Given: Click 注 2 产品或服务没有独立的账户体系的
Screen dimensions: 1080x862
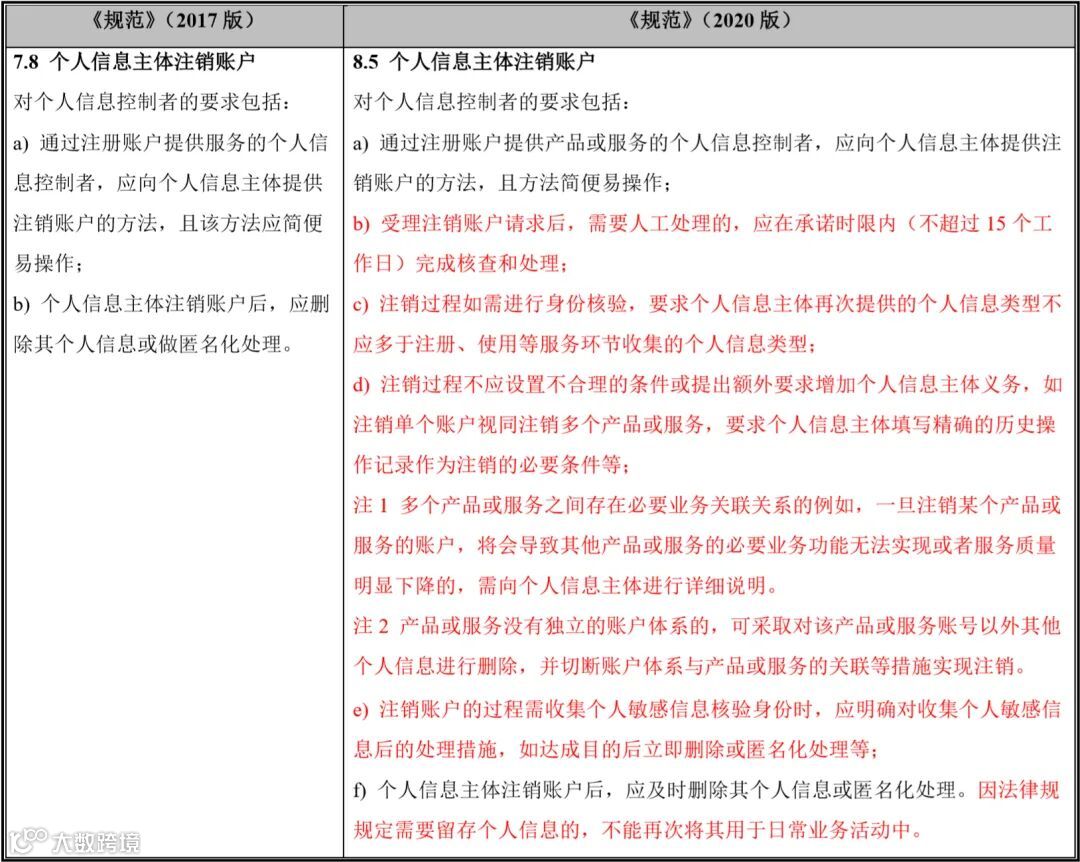Looking at the screenshot, I should [x=707, y=625].
